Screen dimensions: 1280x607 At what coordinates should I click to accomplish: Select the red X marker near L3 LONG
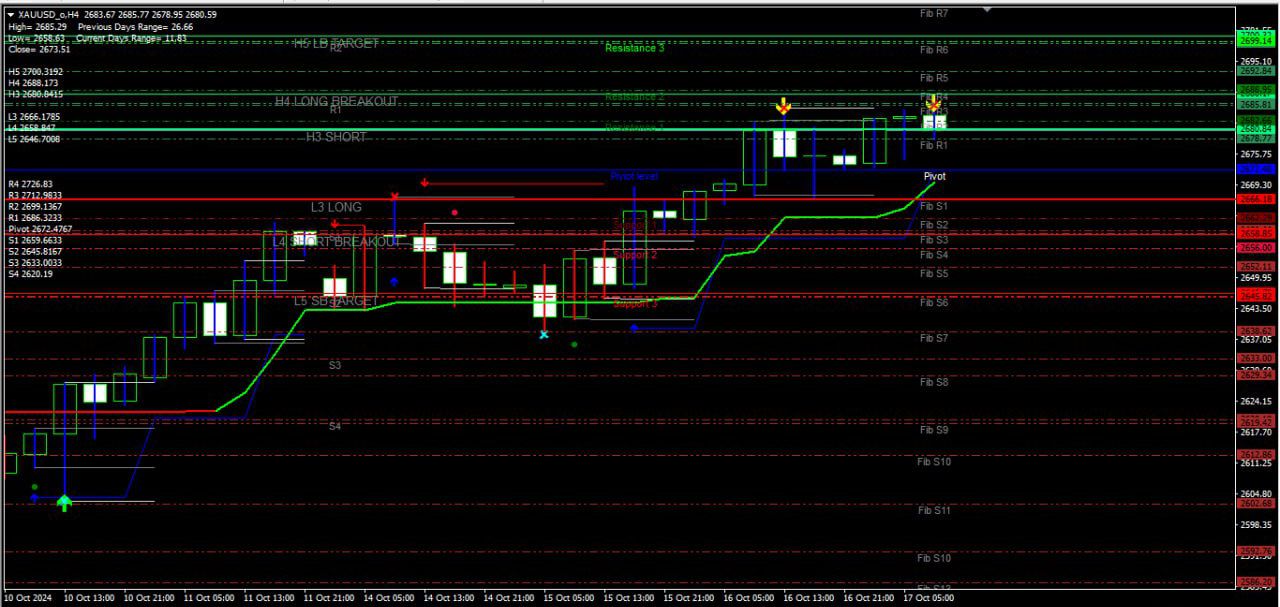[395, 196]
